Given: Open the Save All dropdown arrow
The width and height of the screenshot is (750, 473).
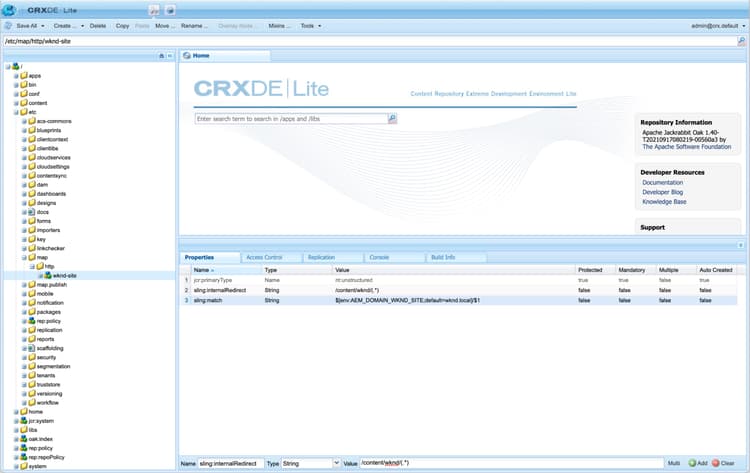Looking at the screenshot, I should coord(43,26).
